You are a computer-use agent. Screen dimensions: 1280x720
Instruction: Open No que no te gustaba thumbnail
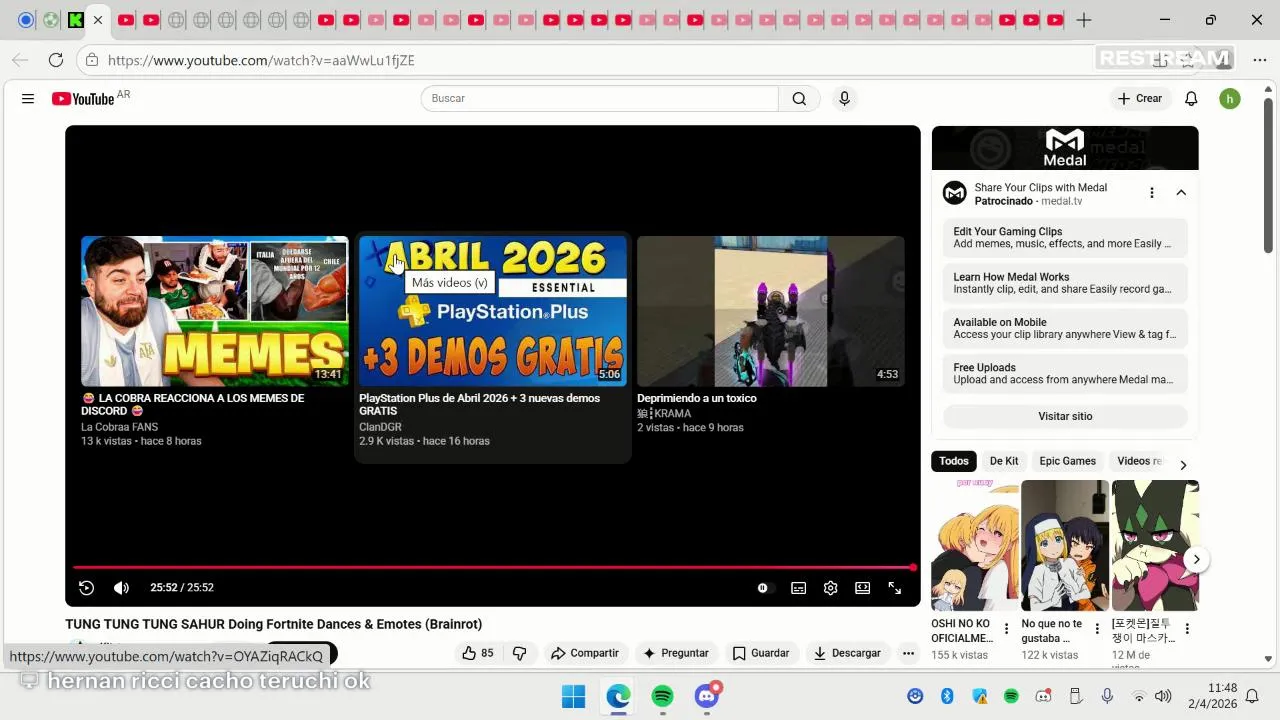1065,545
